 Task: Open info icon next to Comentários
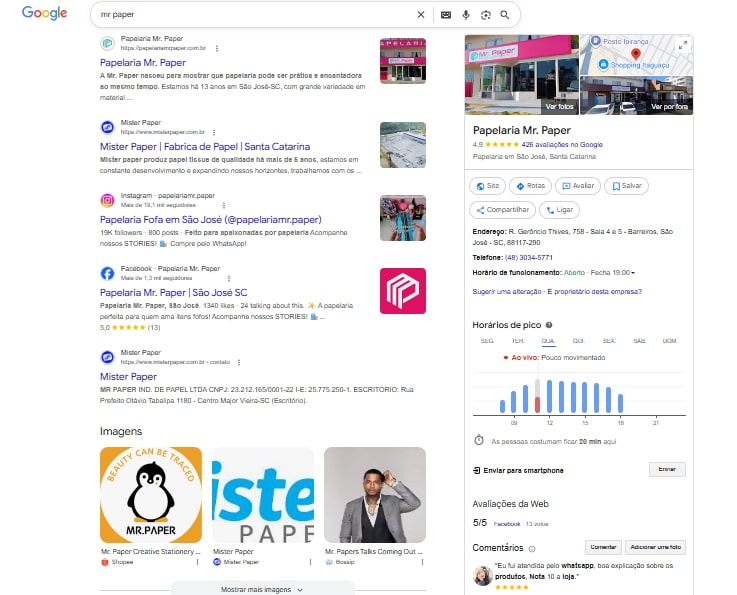532,548
